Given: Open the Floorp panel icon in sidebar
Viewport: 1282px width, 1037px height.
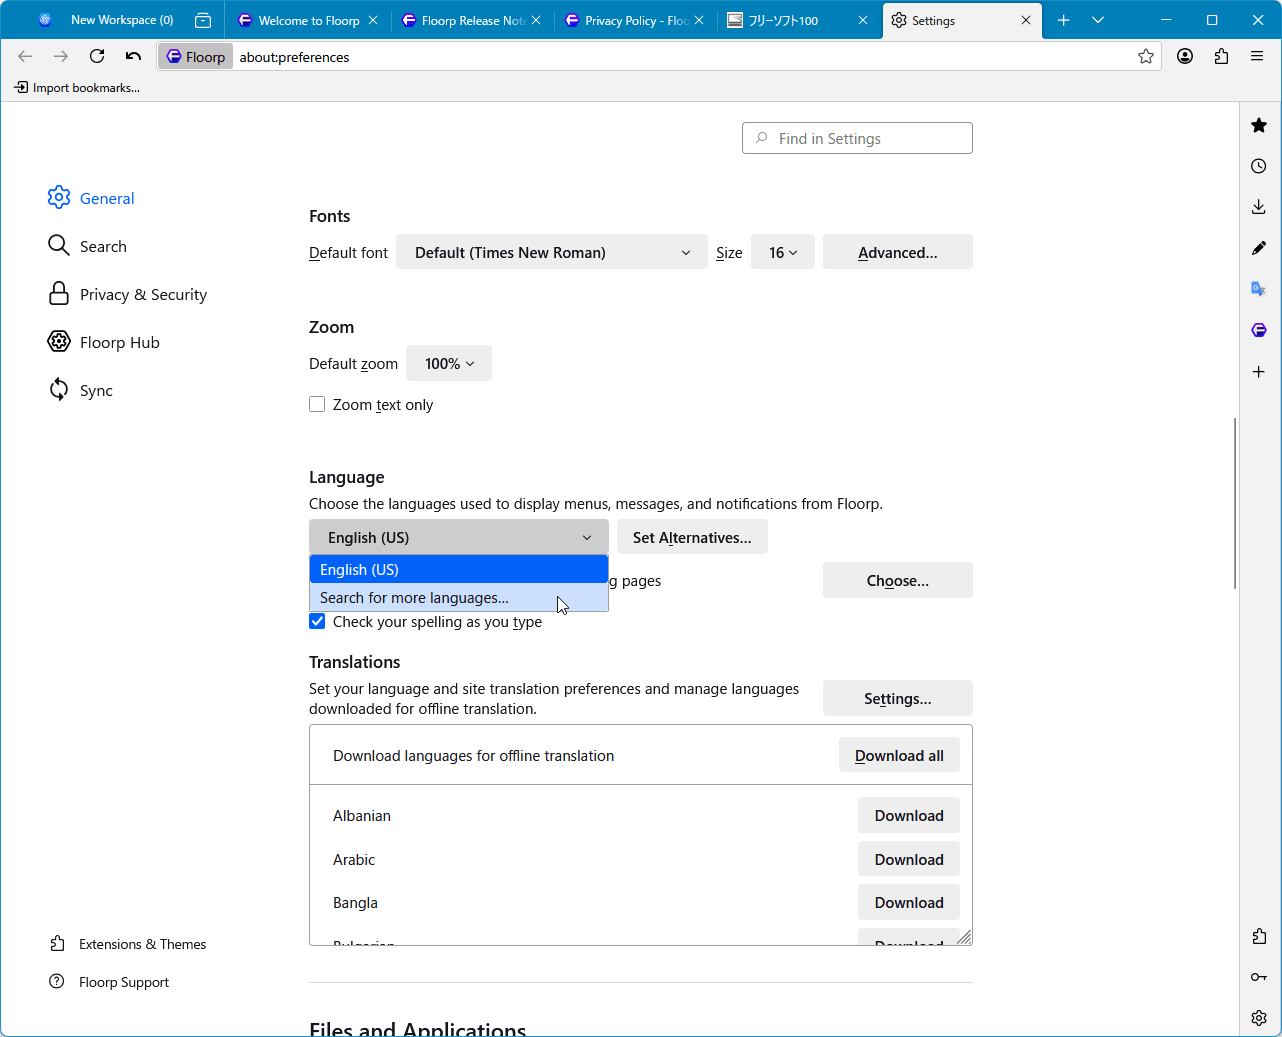Looking at the screenshot, I should (1259, 330).
